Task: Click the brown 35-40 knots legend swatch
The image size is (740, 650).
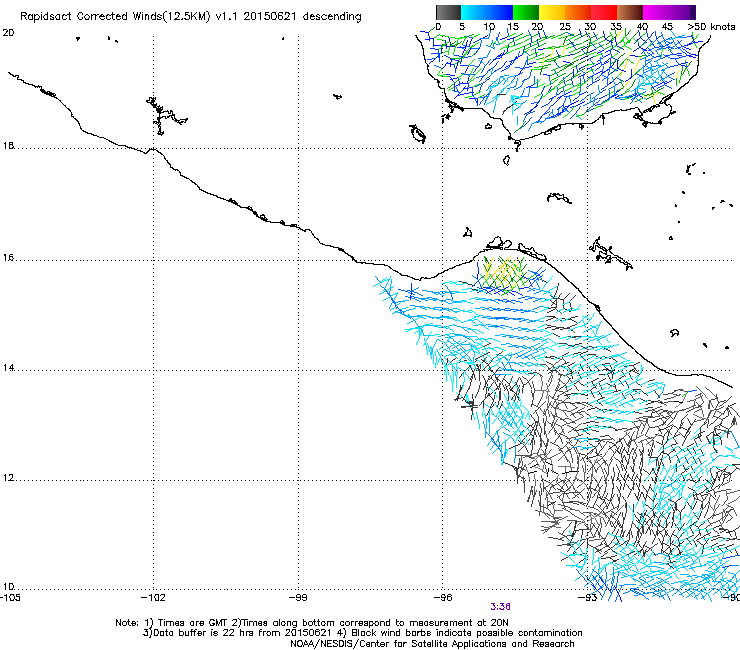Action: 630,12
